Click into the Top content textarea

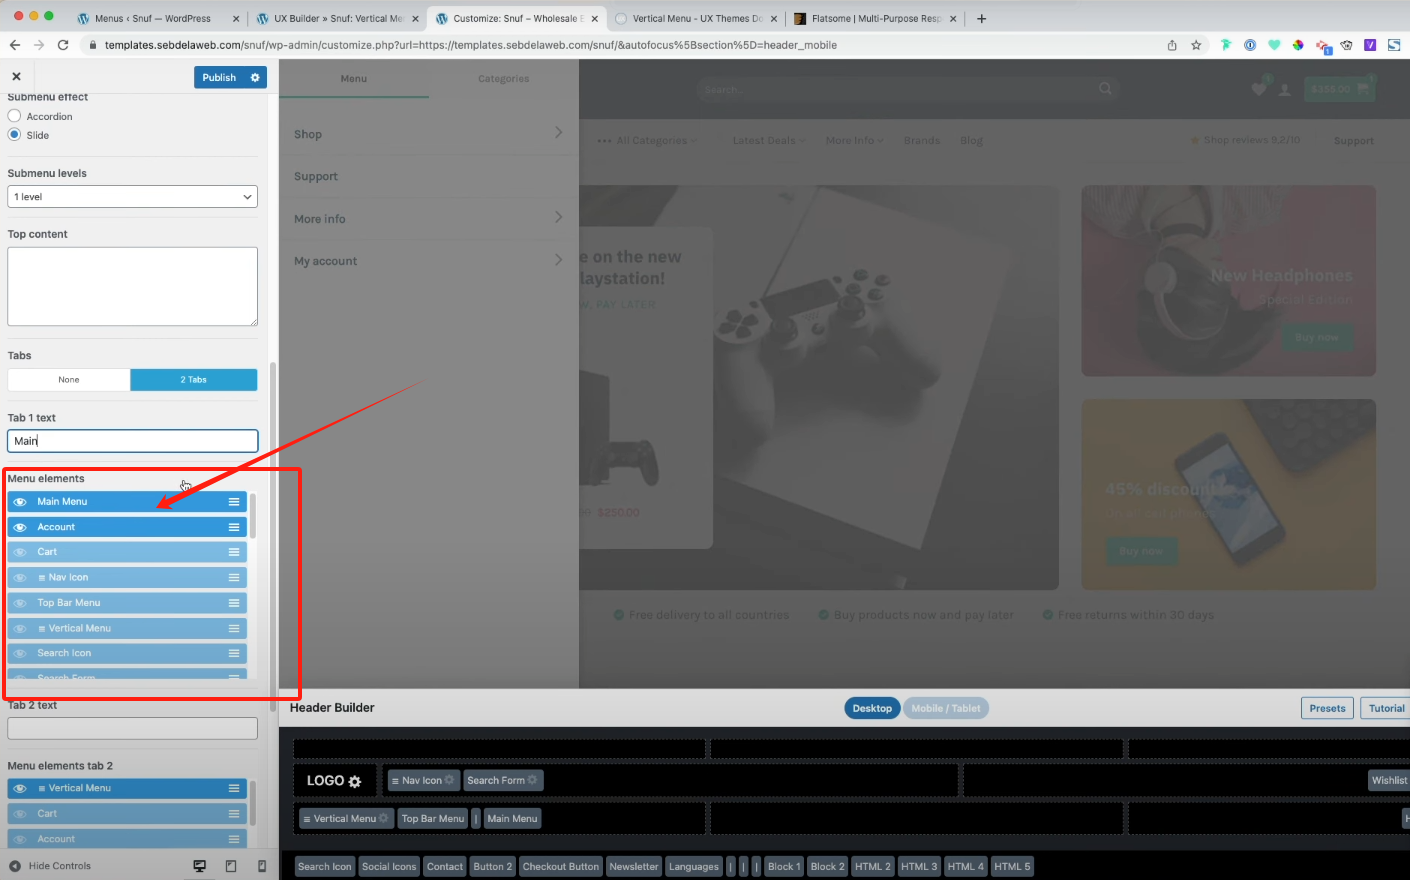132,286
